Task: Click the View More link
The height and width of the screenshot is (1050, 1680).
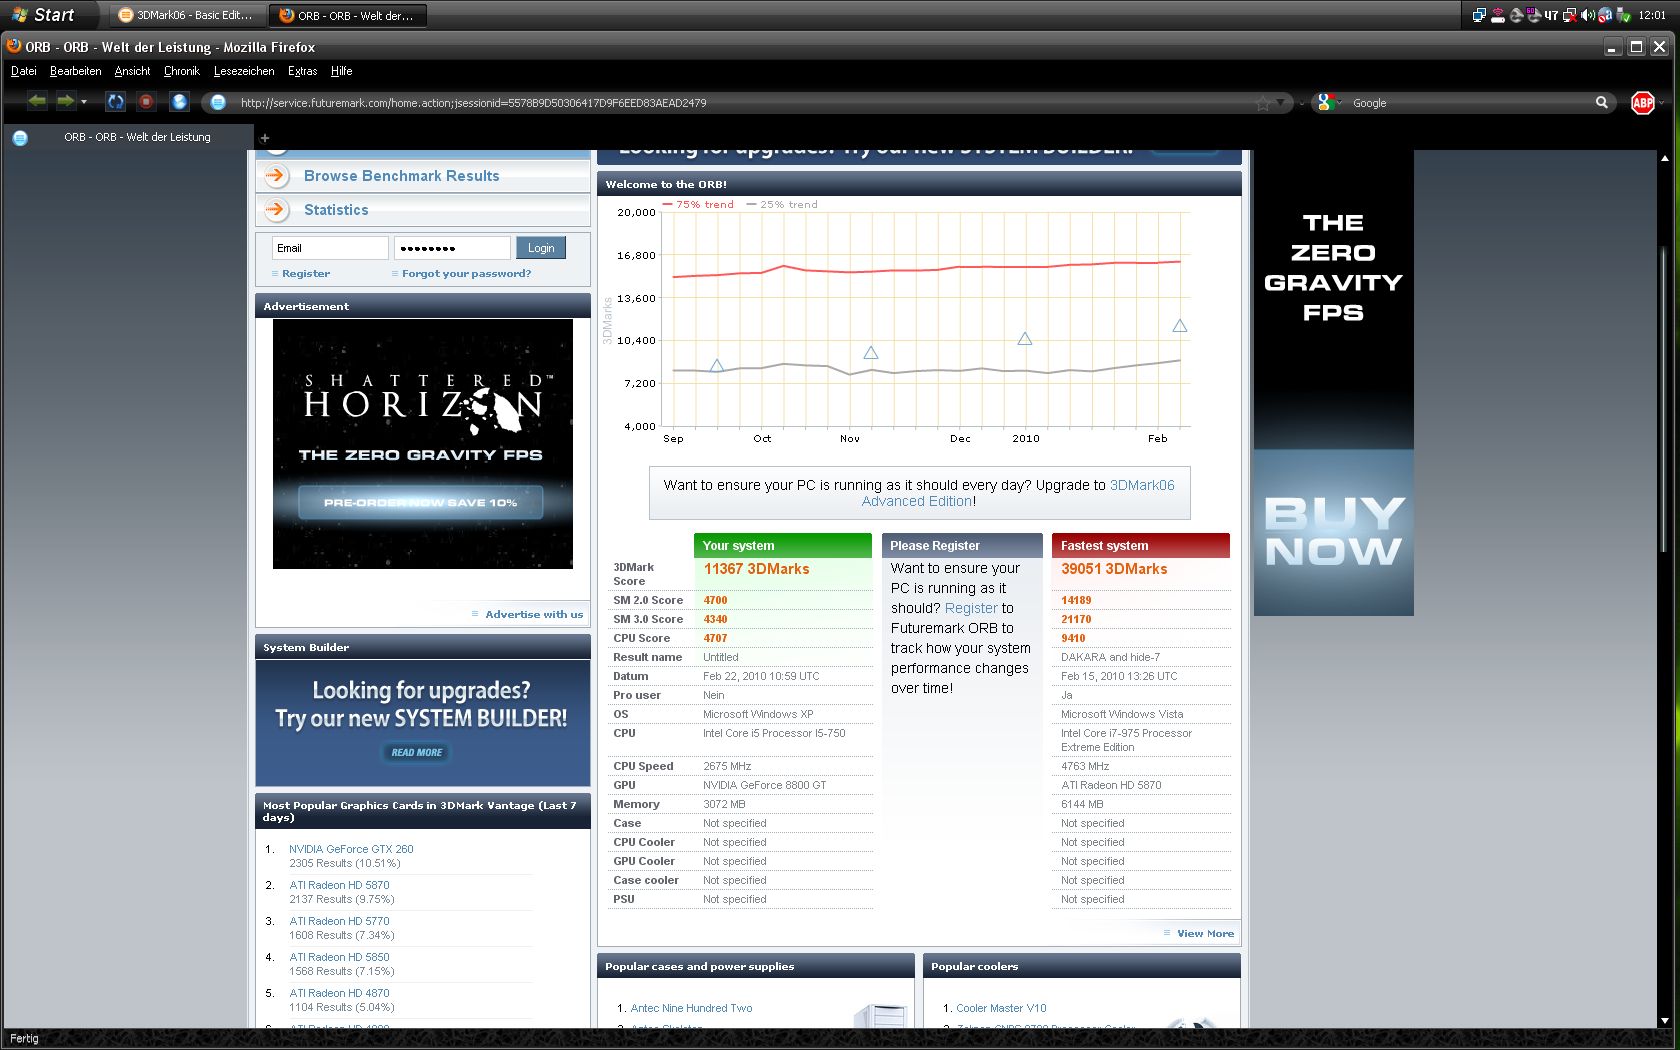Action: tap(1205, 933)
